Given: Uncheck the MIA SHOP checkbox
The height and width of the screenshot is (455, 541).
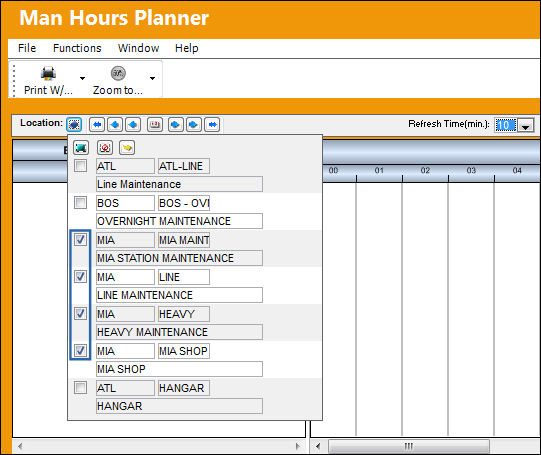Looking at the screenshot, I should pos(80,350).
